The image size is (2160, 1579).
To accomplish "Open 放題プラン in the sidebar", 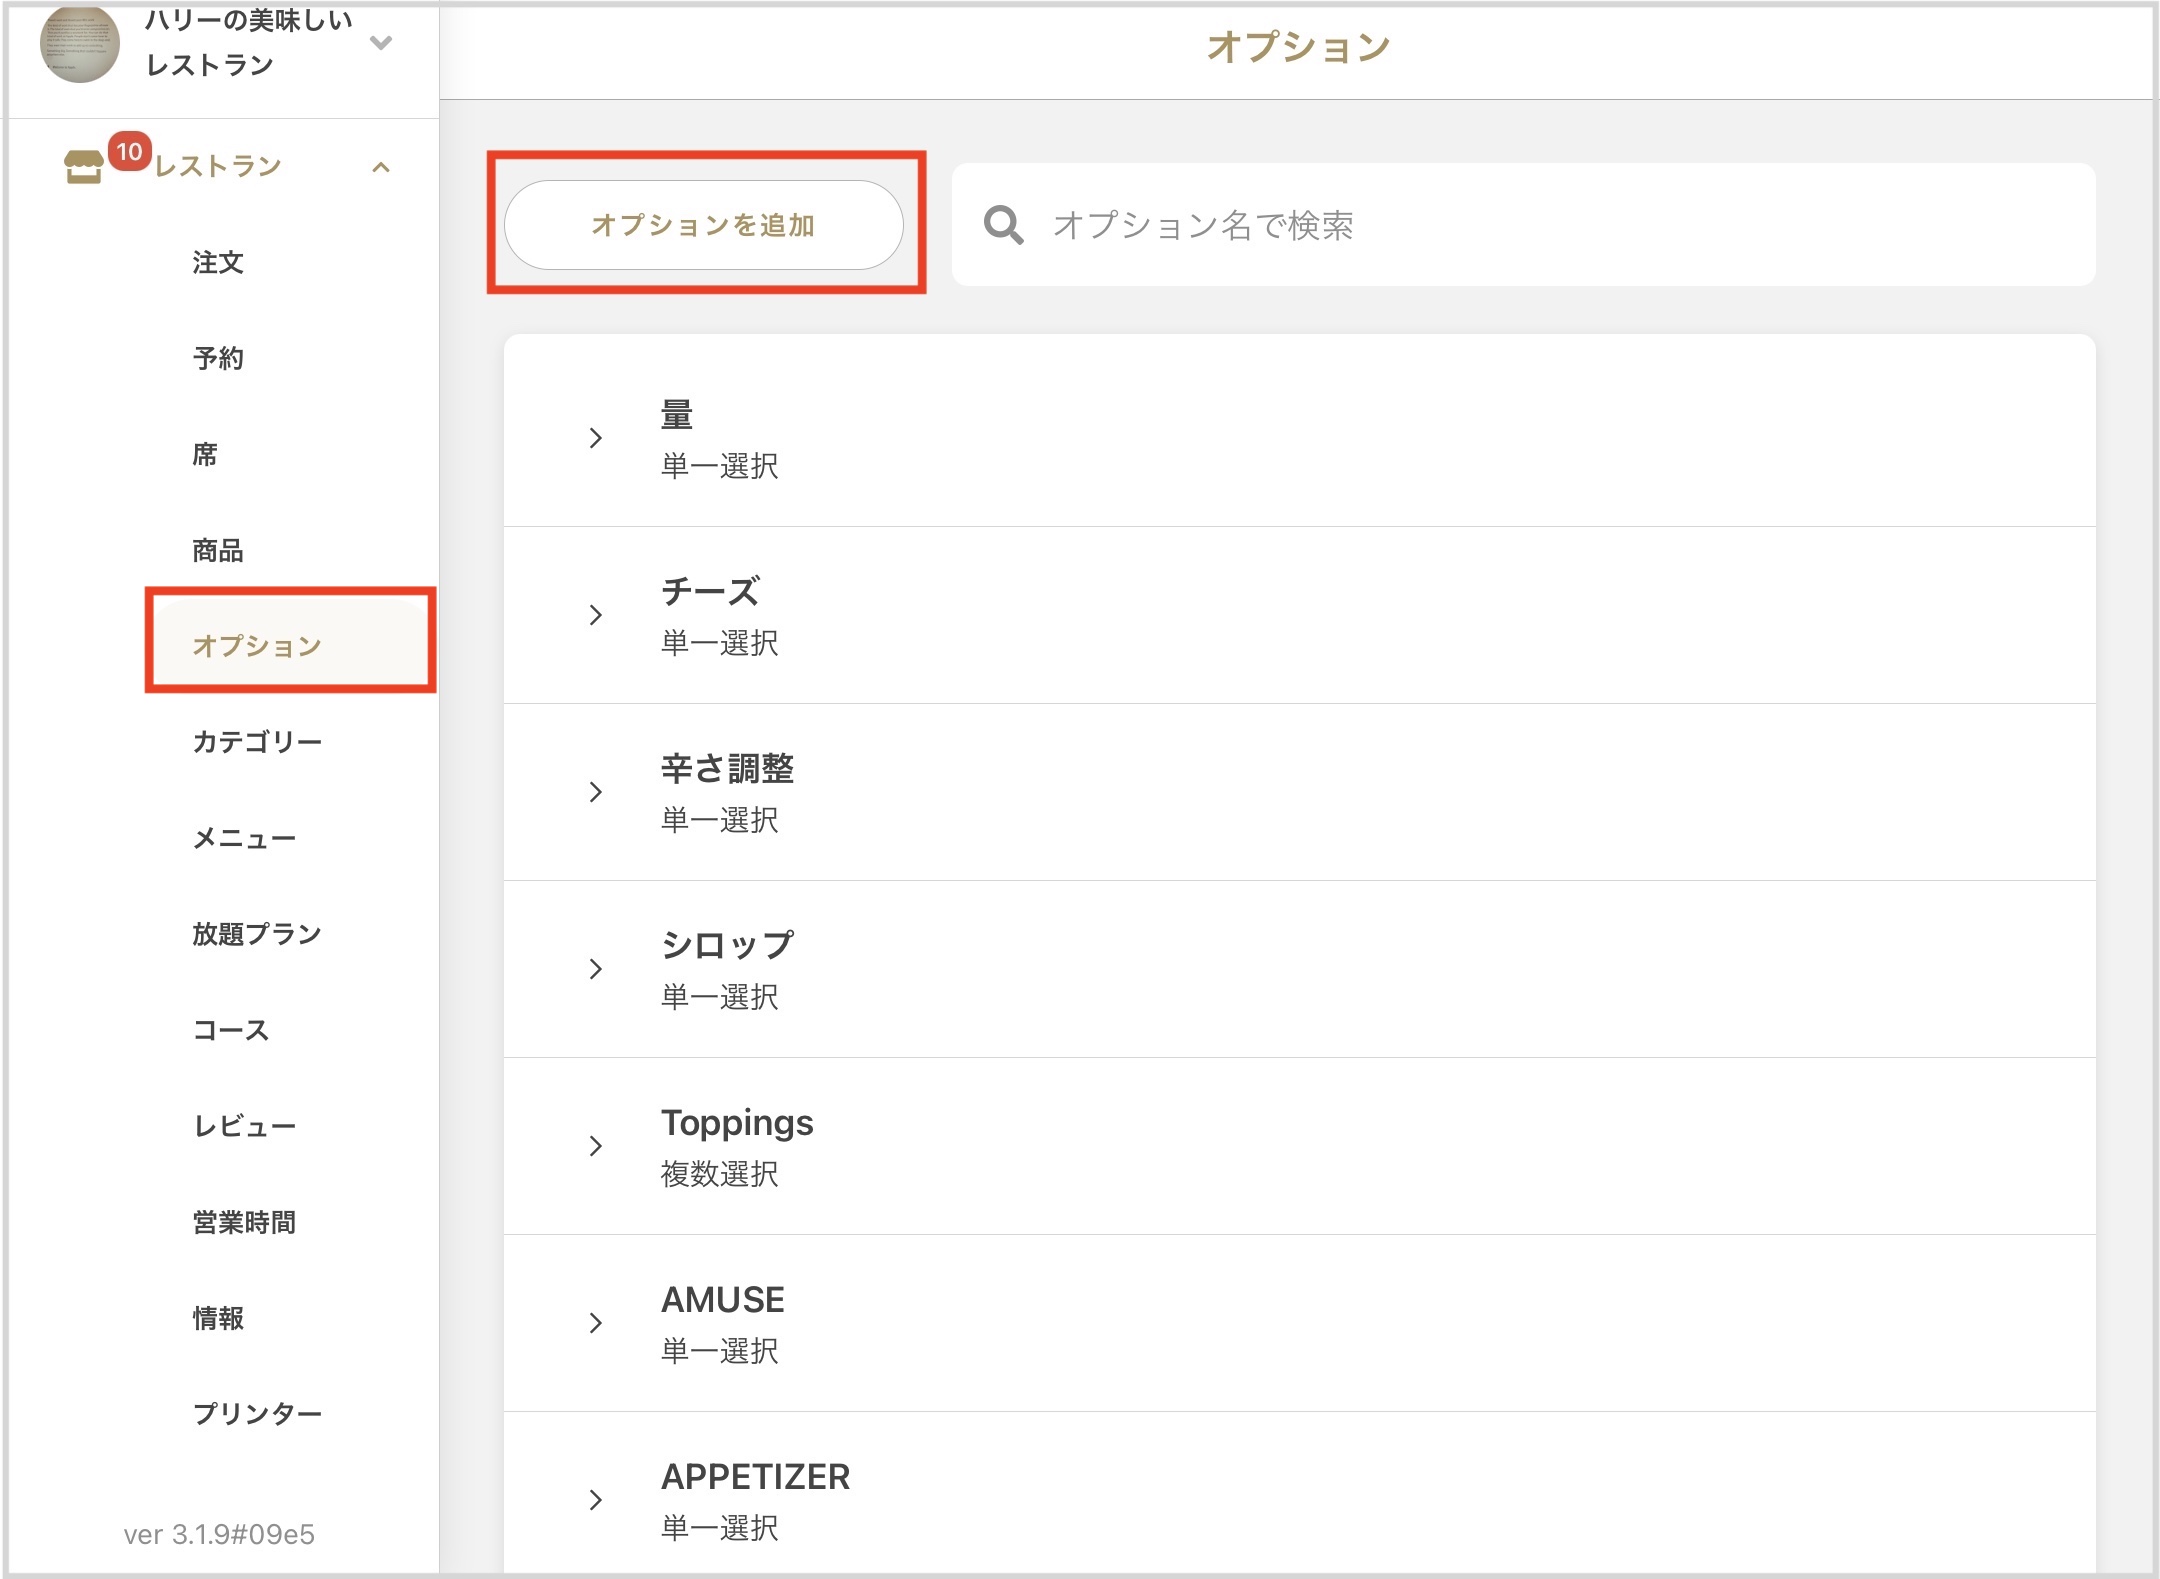I will click(x=257, y=934).
